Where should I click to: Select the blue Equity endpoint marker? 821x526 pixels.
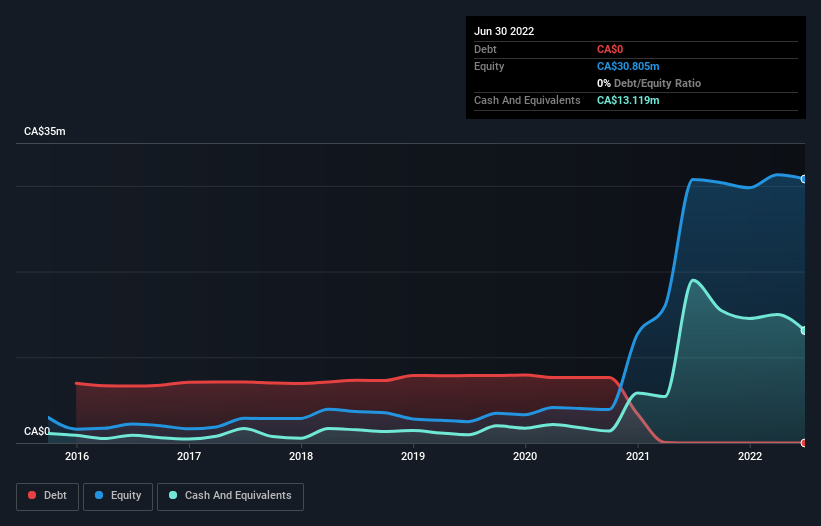pos(804,179)
